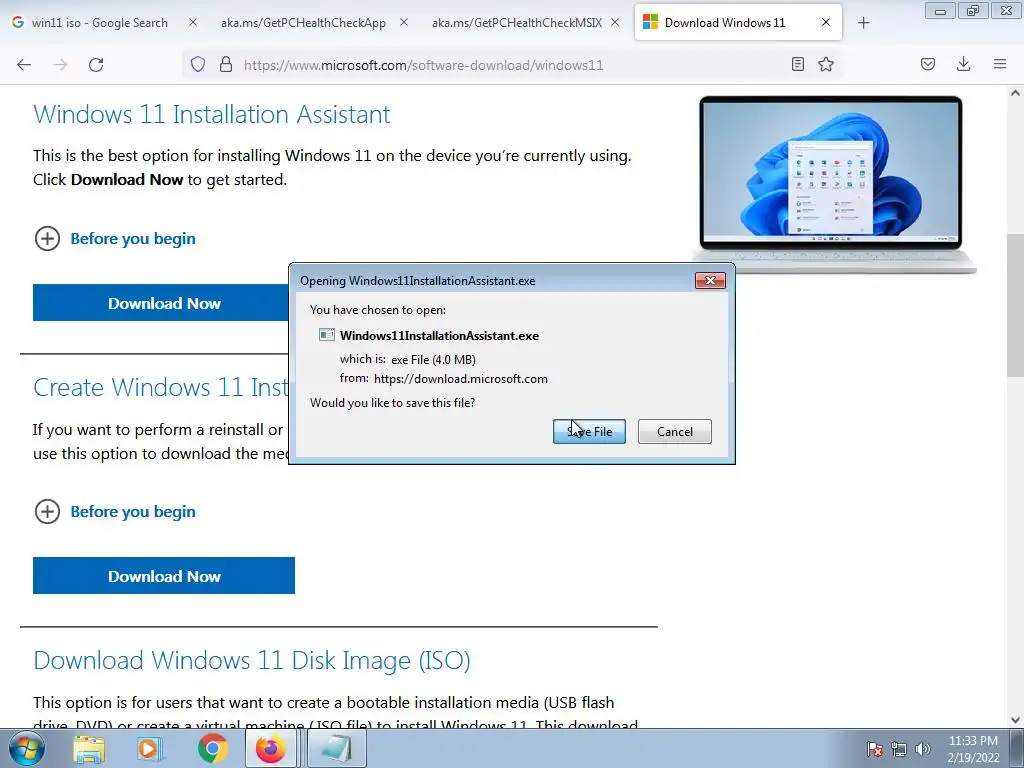This screenshot has width=1024, height=768.
Task: Click Download Now for Installation Assistant
Action: click(161, 302)
